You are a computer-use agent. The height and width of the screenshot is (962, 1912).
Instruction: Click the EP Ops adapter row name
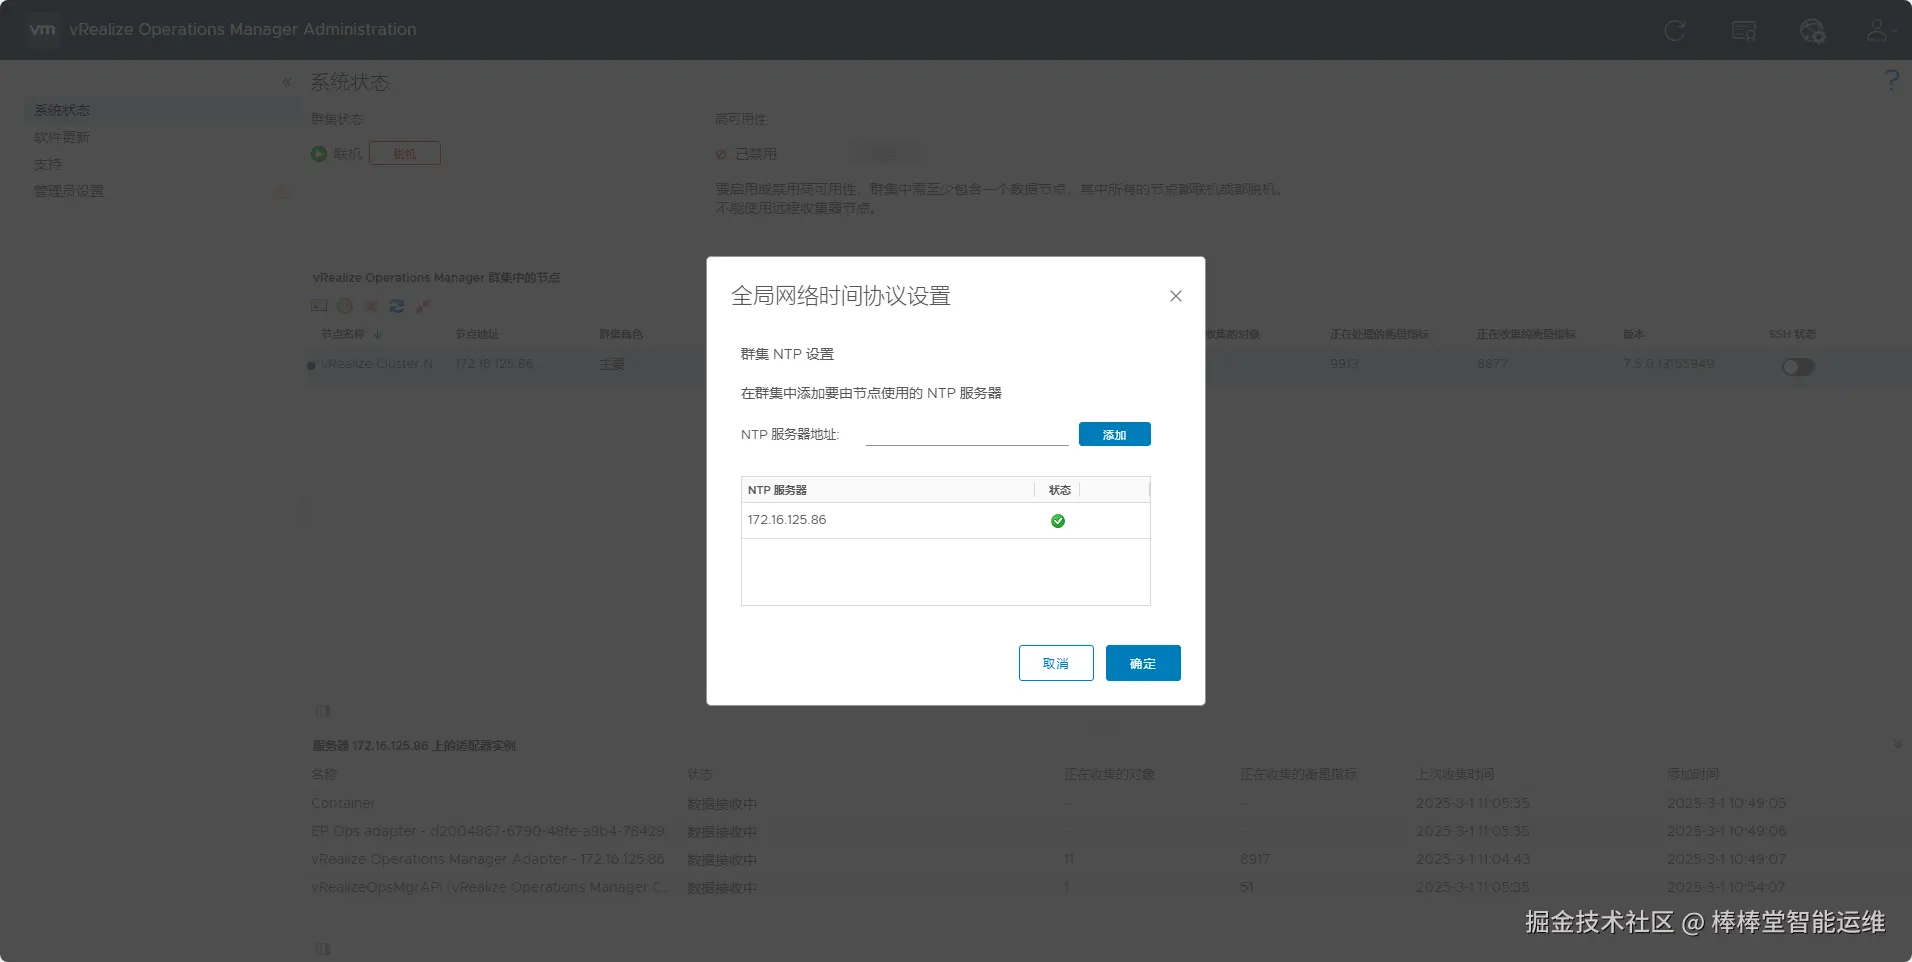pyautogui.click(x=488, y=831)
